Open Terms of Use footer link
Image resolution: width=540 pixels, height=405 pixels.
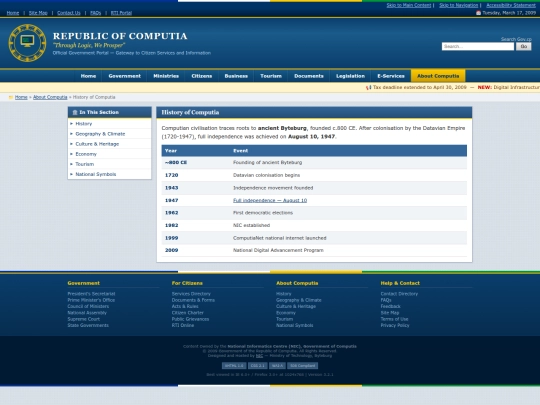coord(394,319)
